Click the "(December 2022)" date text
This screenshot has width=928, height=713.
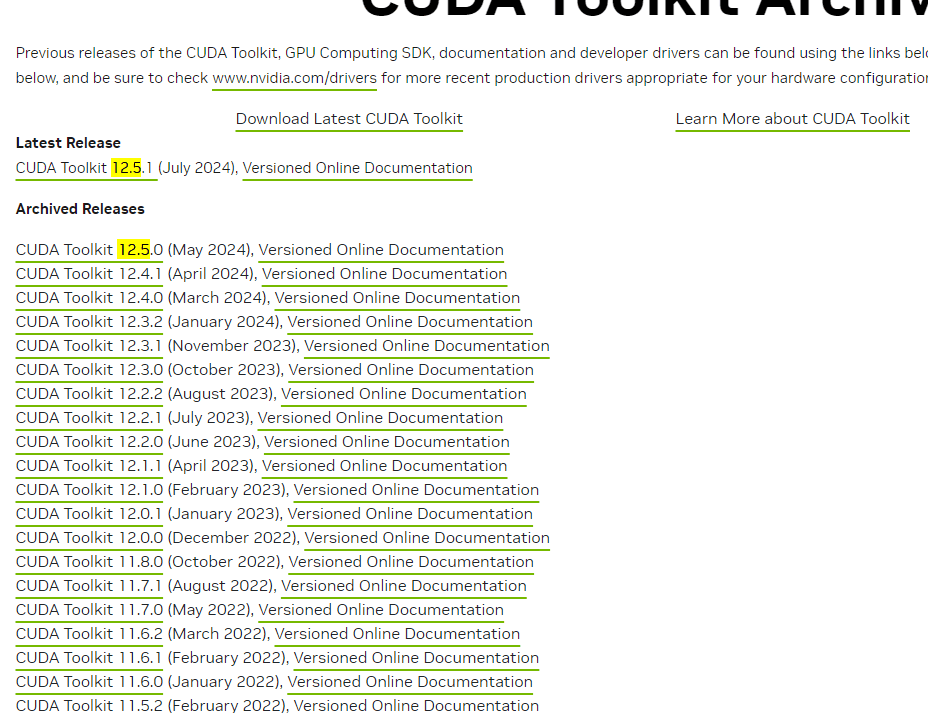point(234,537)
